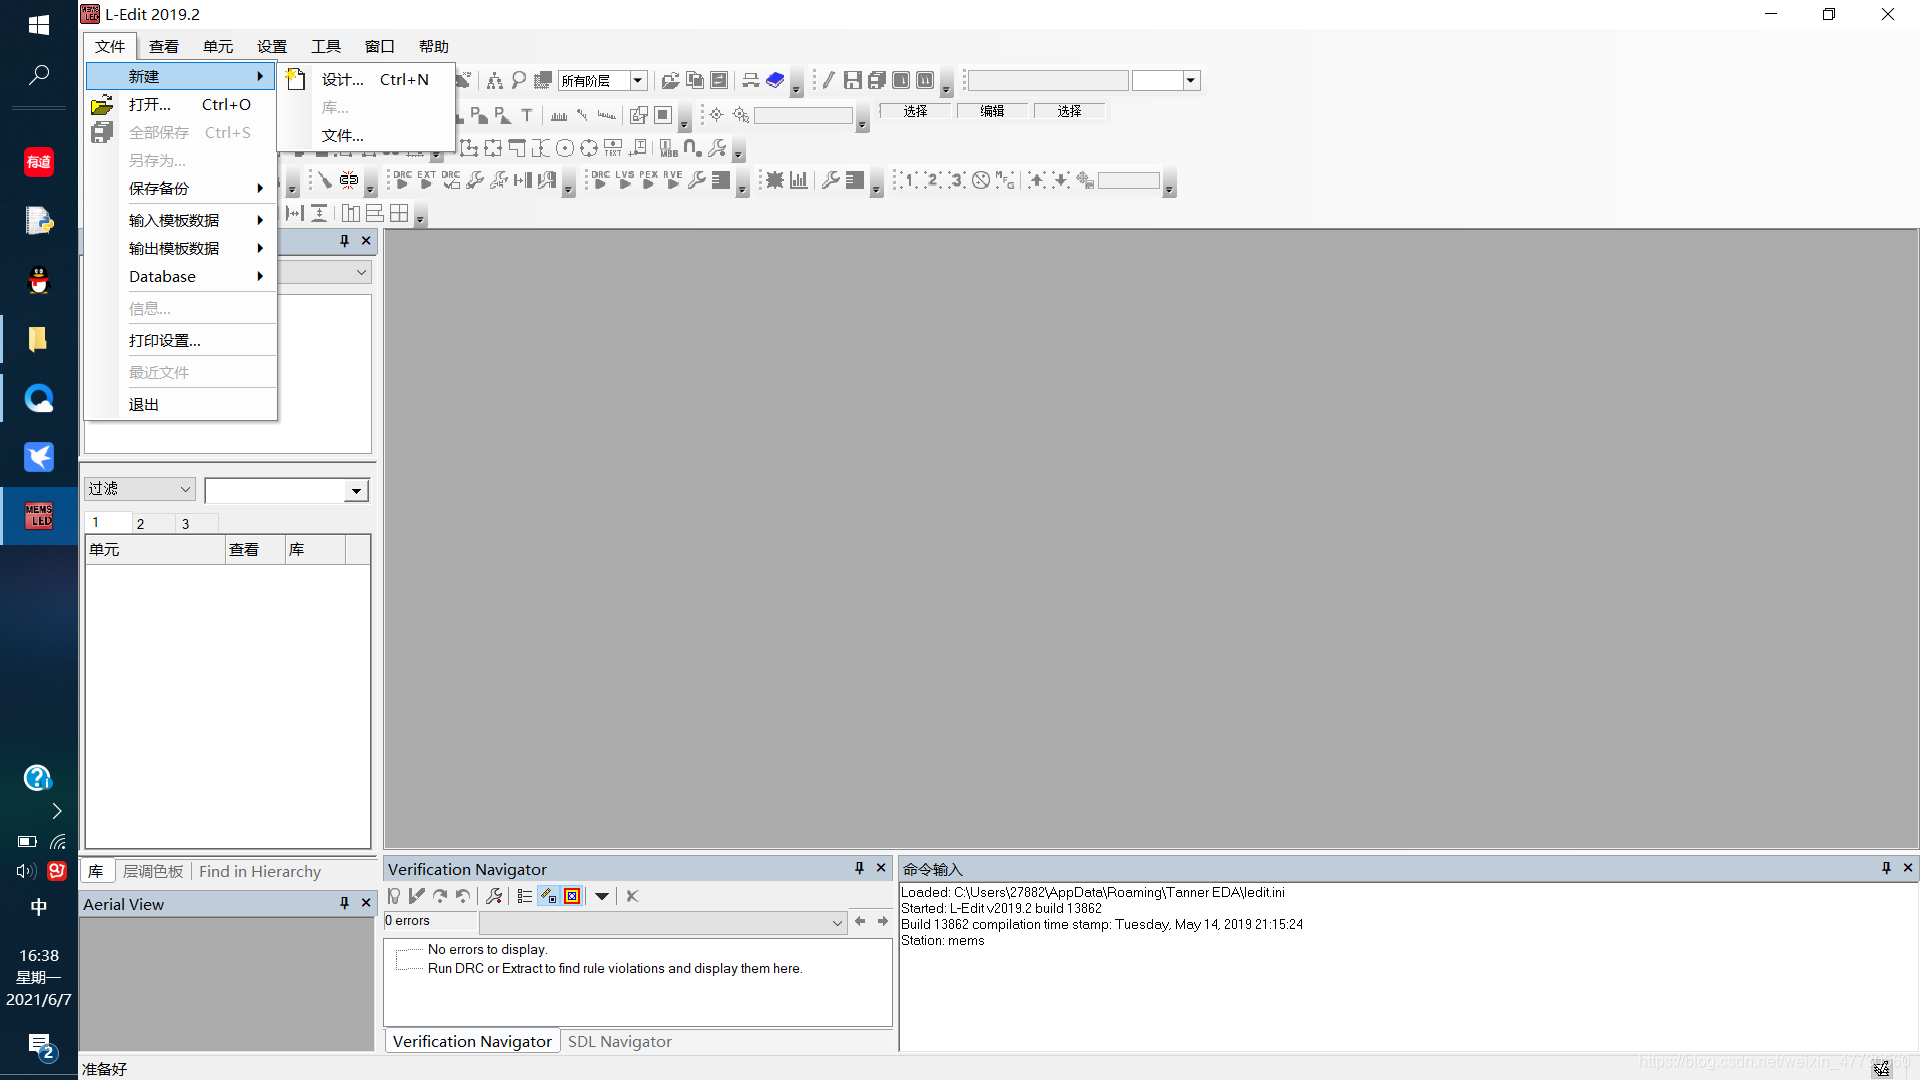The width and height of the screenshot is (1920, 1080).
Task: Click the setup wrench icon in Verification Navigator
Action: (x=494, y=896)
